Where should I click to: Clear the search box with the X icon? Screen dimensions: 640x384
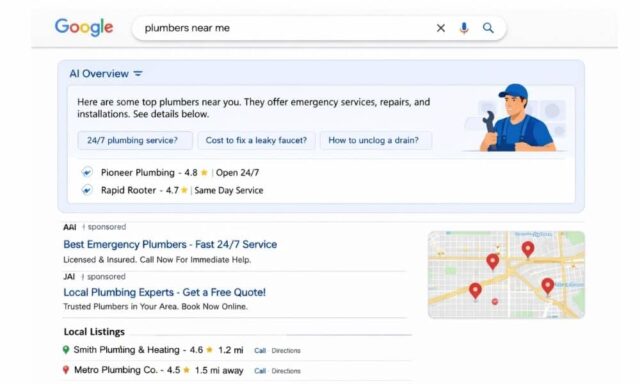click(x=441, y=28)
